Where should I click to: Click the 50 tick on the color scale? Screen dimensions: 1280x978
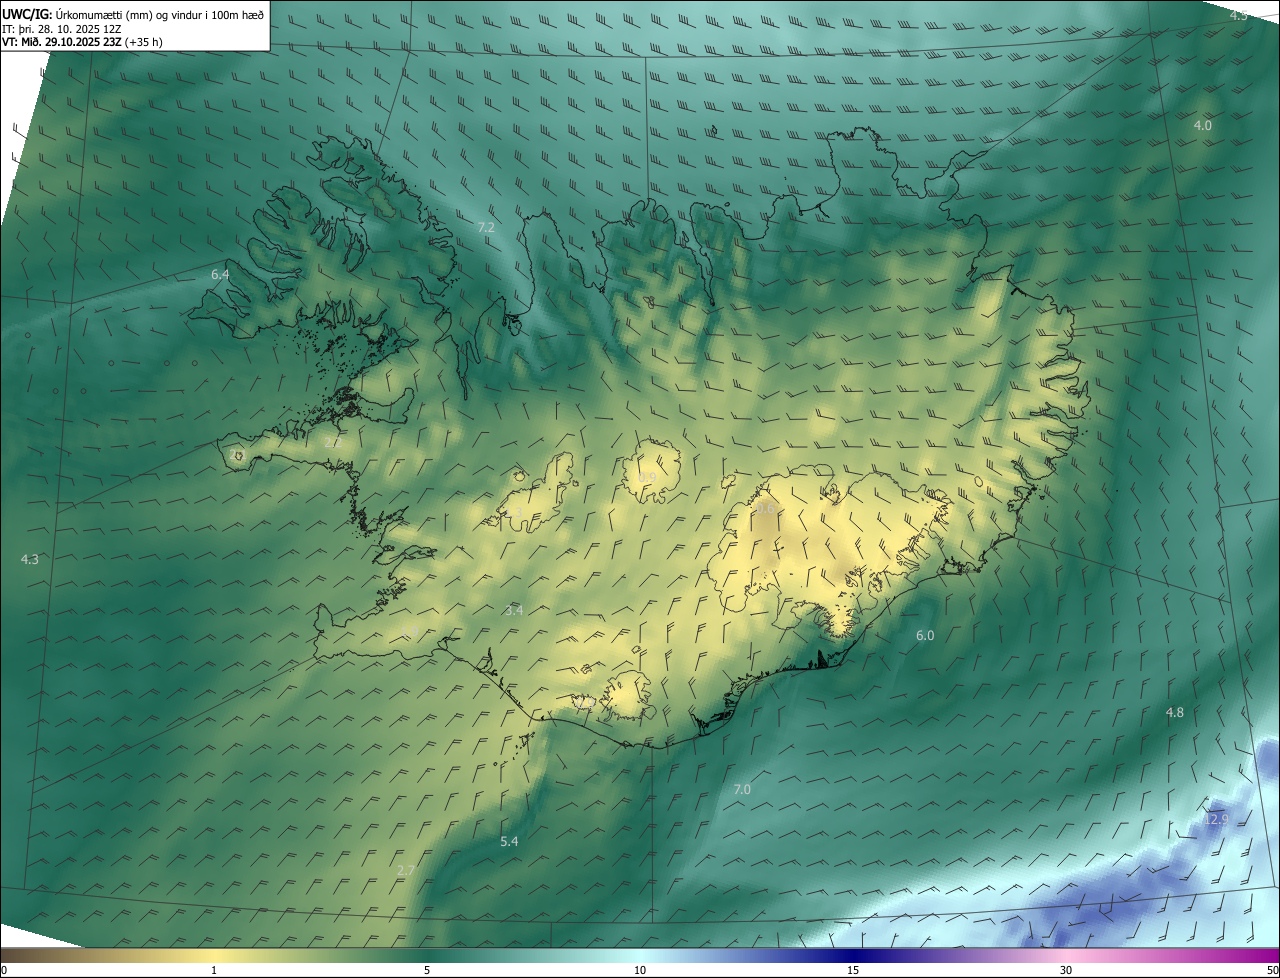(x=1272, y=970)
